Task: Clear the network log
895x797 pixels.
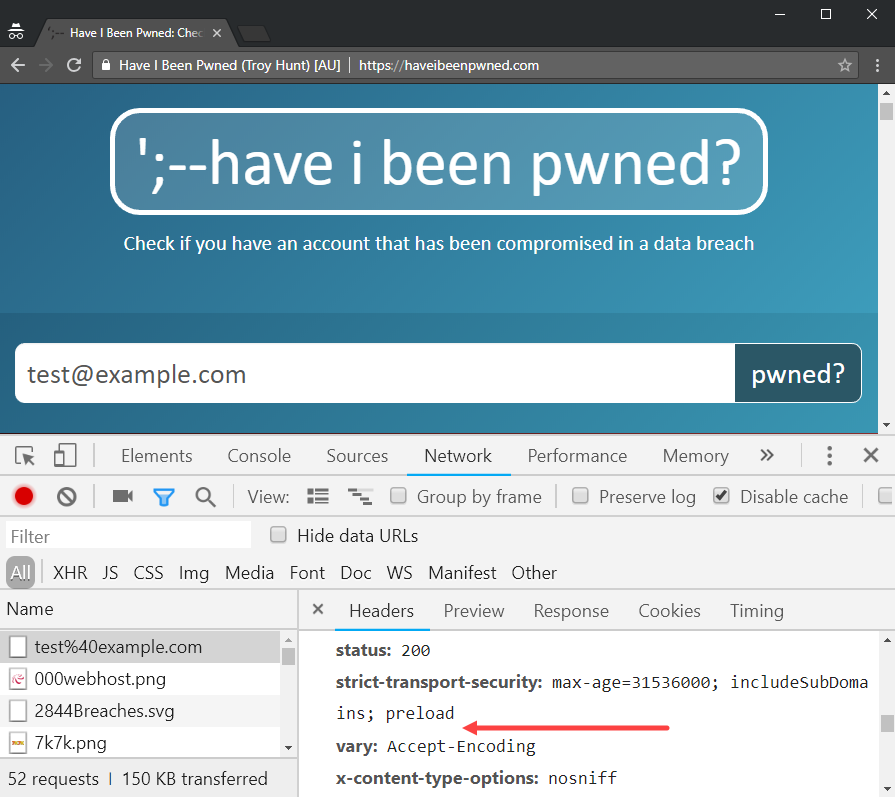Action: 67,497
